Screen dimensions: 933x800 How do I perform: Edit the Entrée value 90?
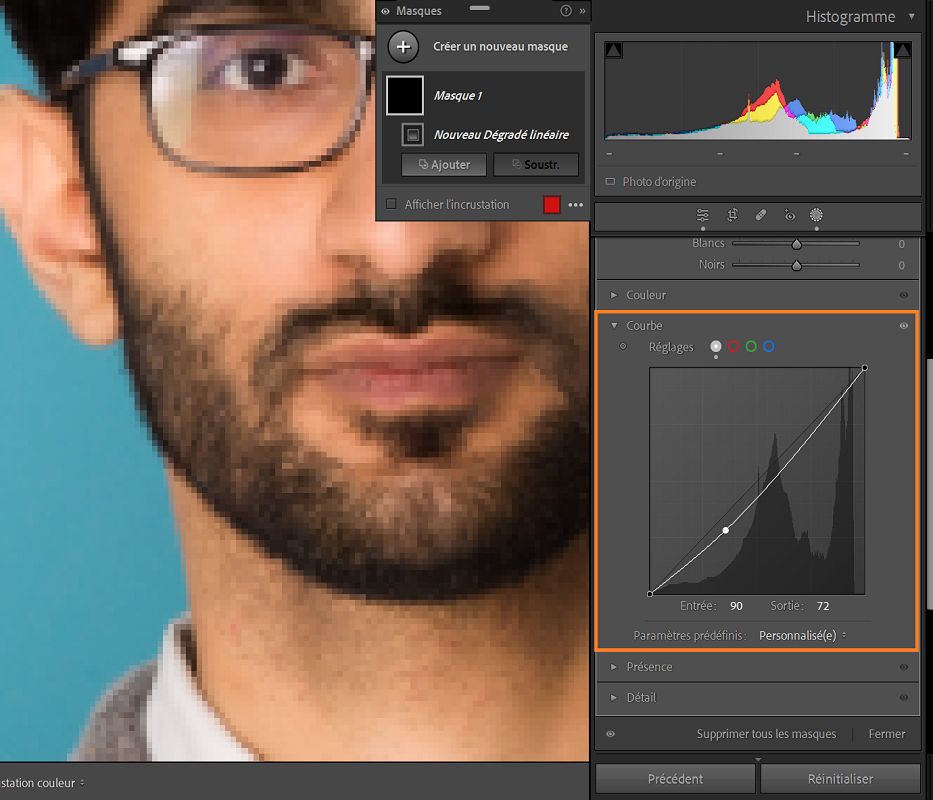[x=736, y=606]
